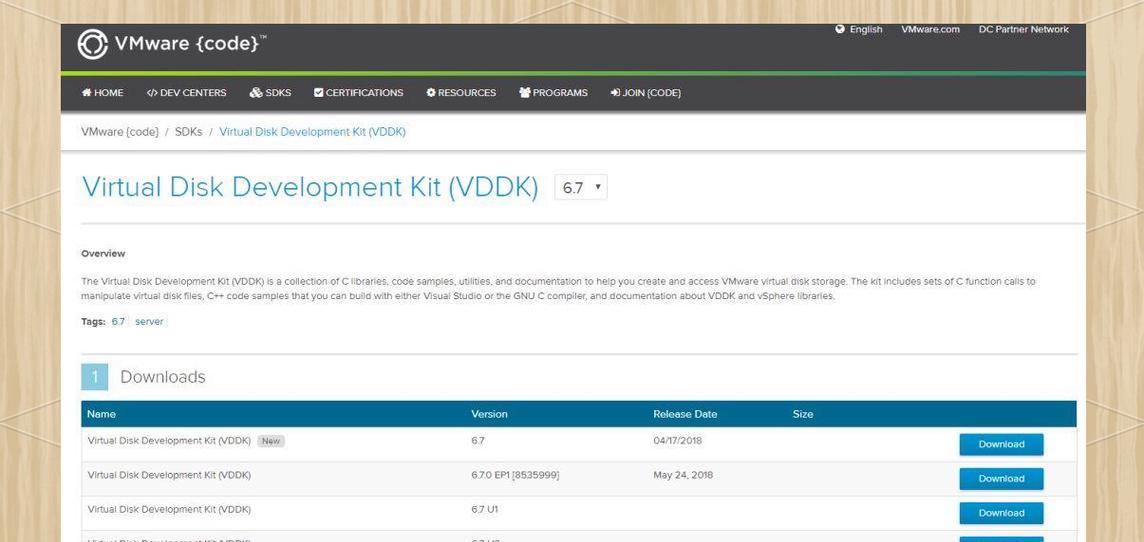Click the gear icon next to RESOURCES
The width and height of the screenshot is (1144, 542).
click(x=430, y=93)
